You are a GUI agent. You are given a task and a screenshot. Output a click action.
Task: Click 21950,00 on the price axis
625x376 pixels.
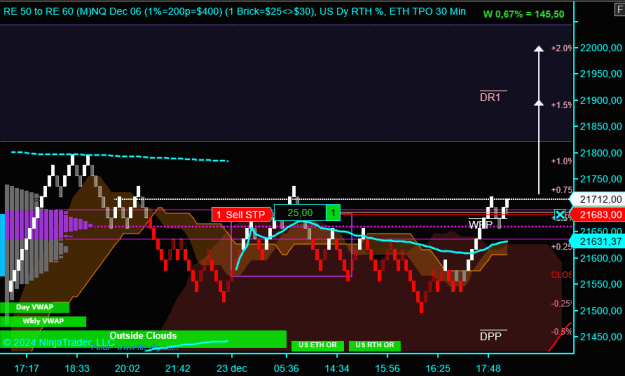coord(601,74)
